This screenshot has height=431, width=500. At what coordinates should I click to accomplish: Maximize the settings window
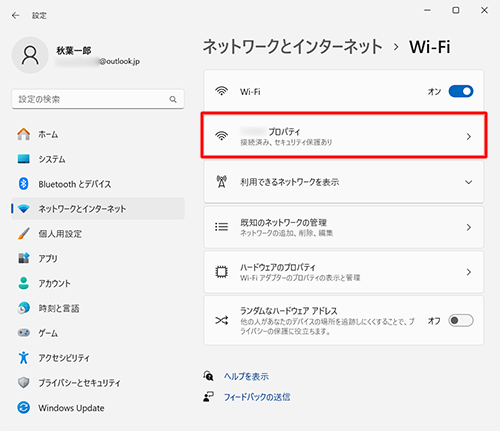[456, 10]
